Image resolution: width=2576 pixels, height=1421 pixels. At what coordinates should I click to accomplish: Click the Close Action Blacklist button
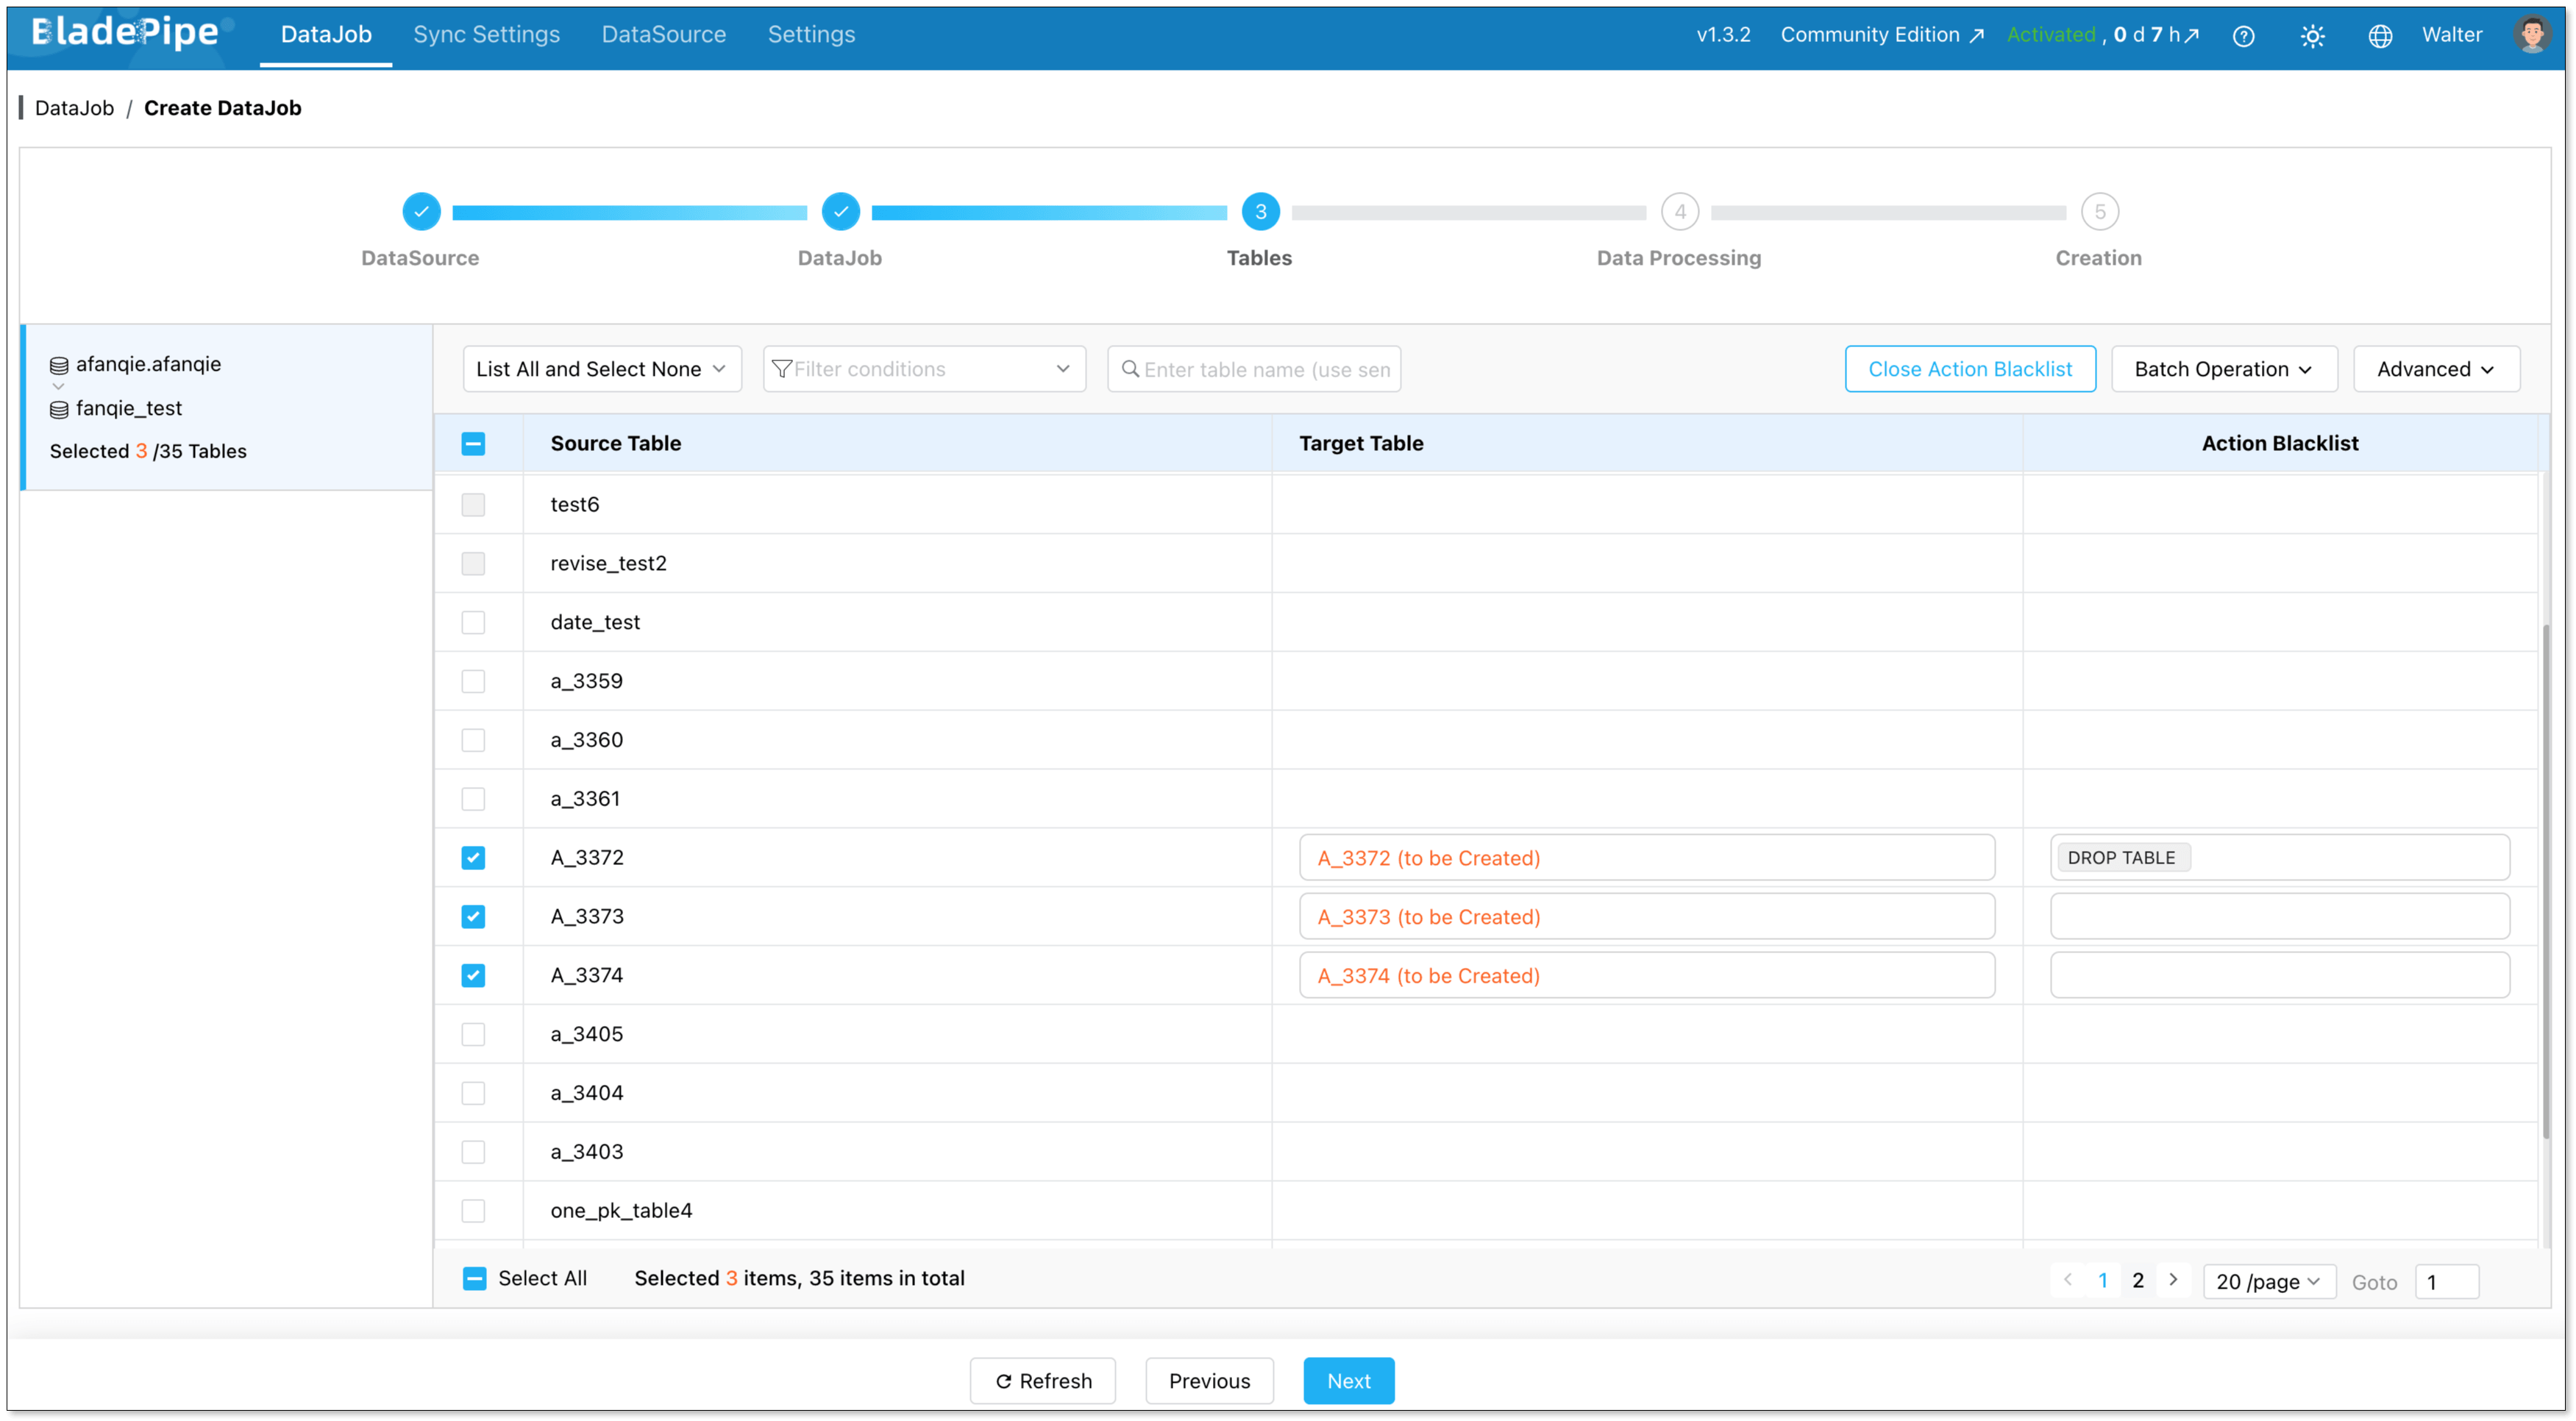tap(1969, 369)
